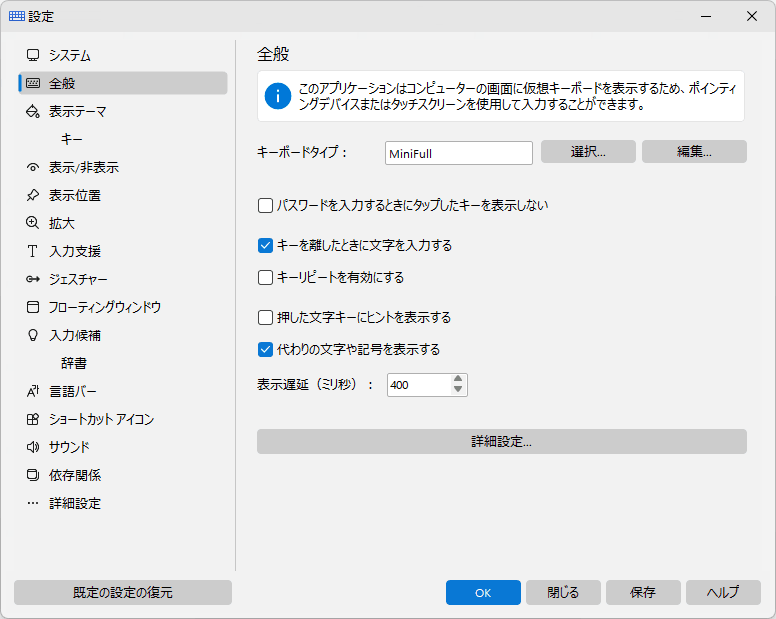The width and height of the screenshot is (776, 619).
Task: Click the wide 詳細設定... button
Action: tap(502, 441)
